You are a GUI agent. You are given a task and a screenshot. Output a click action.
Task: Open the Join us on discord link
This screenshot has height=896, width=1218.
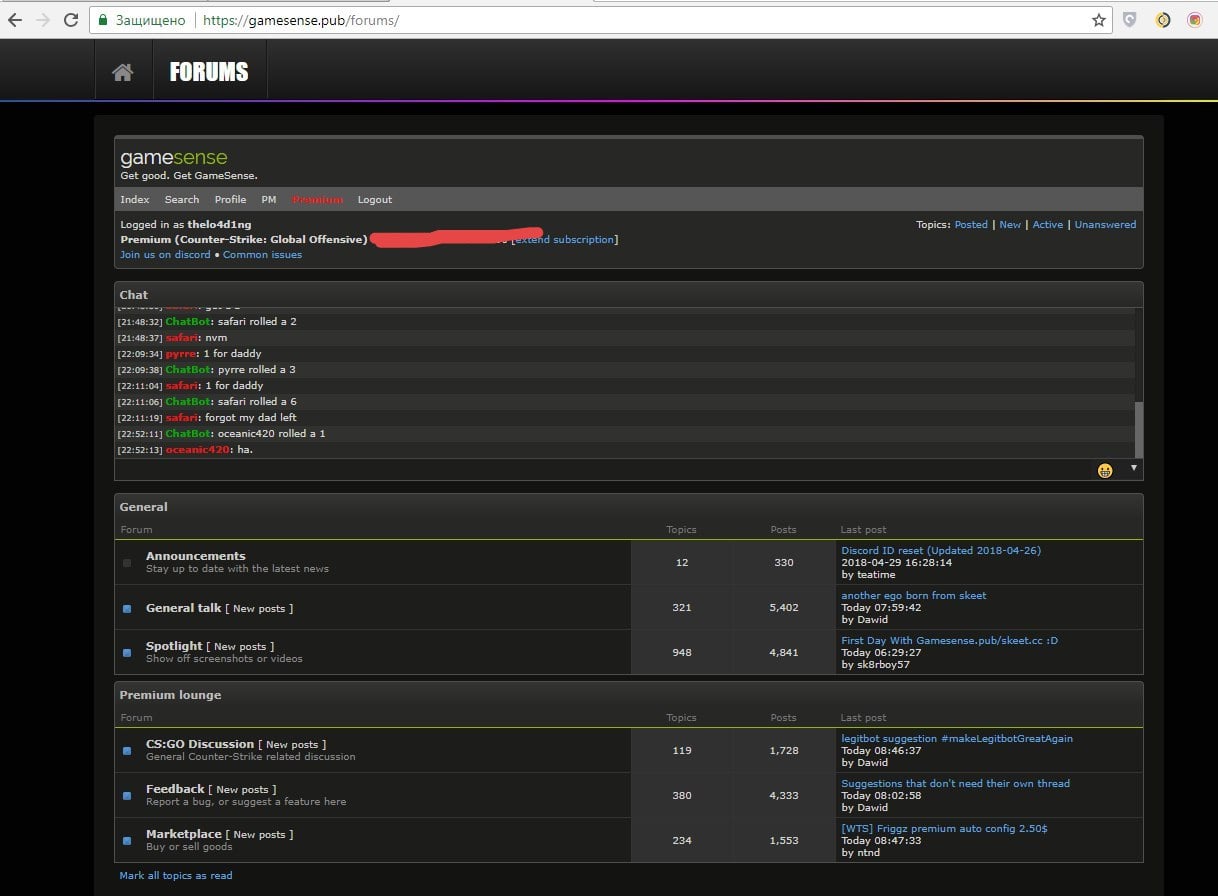point(165,255)
